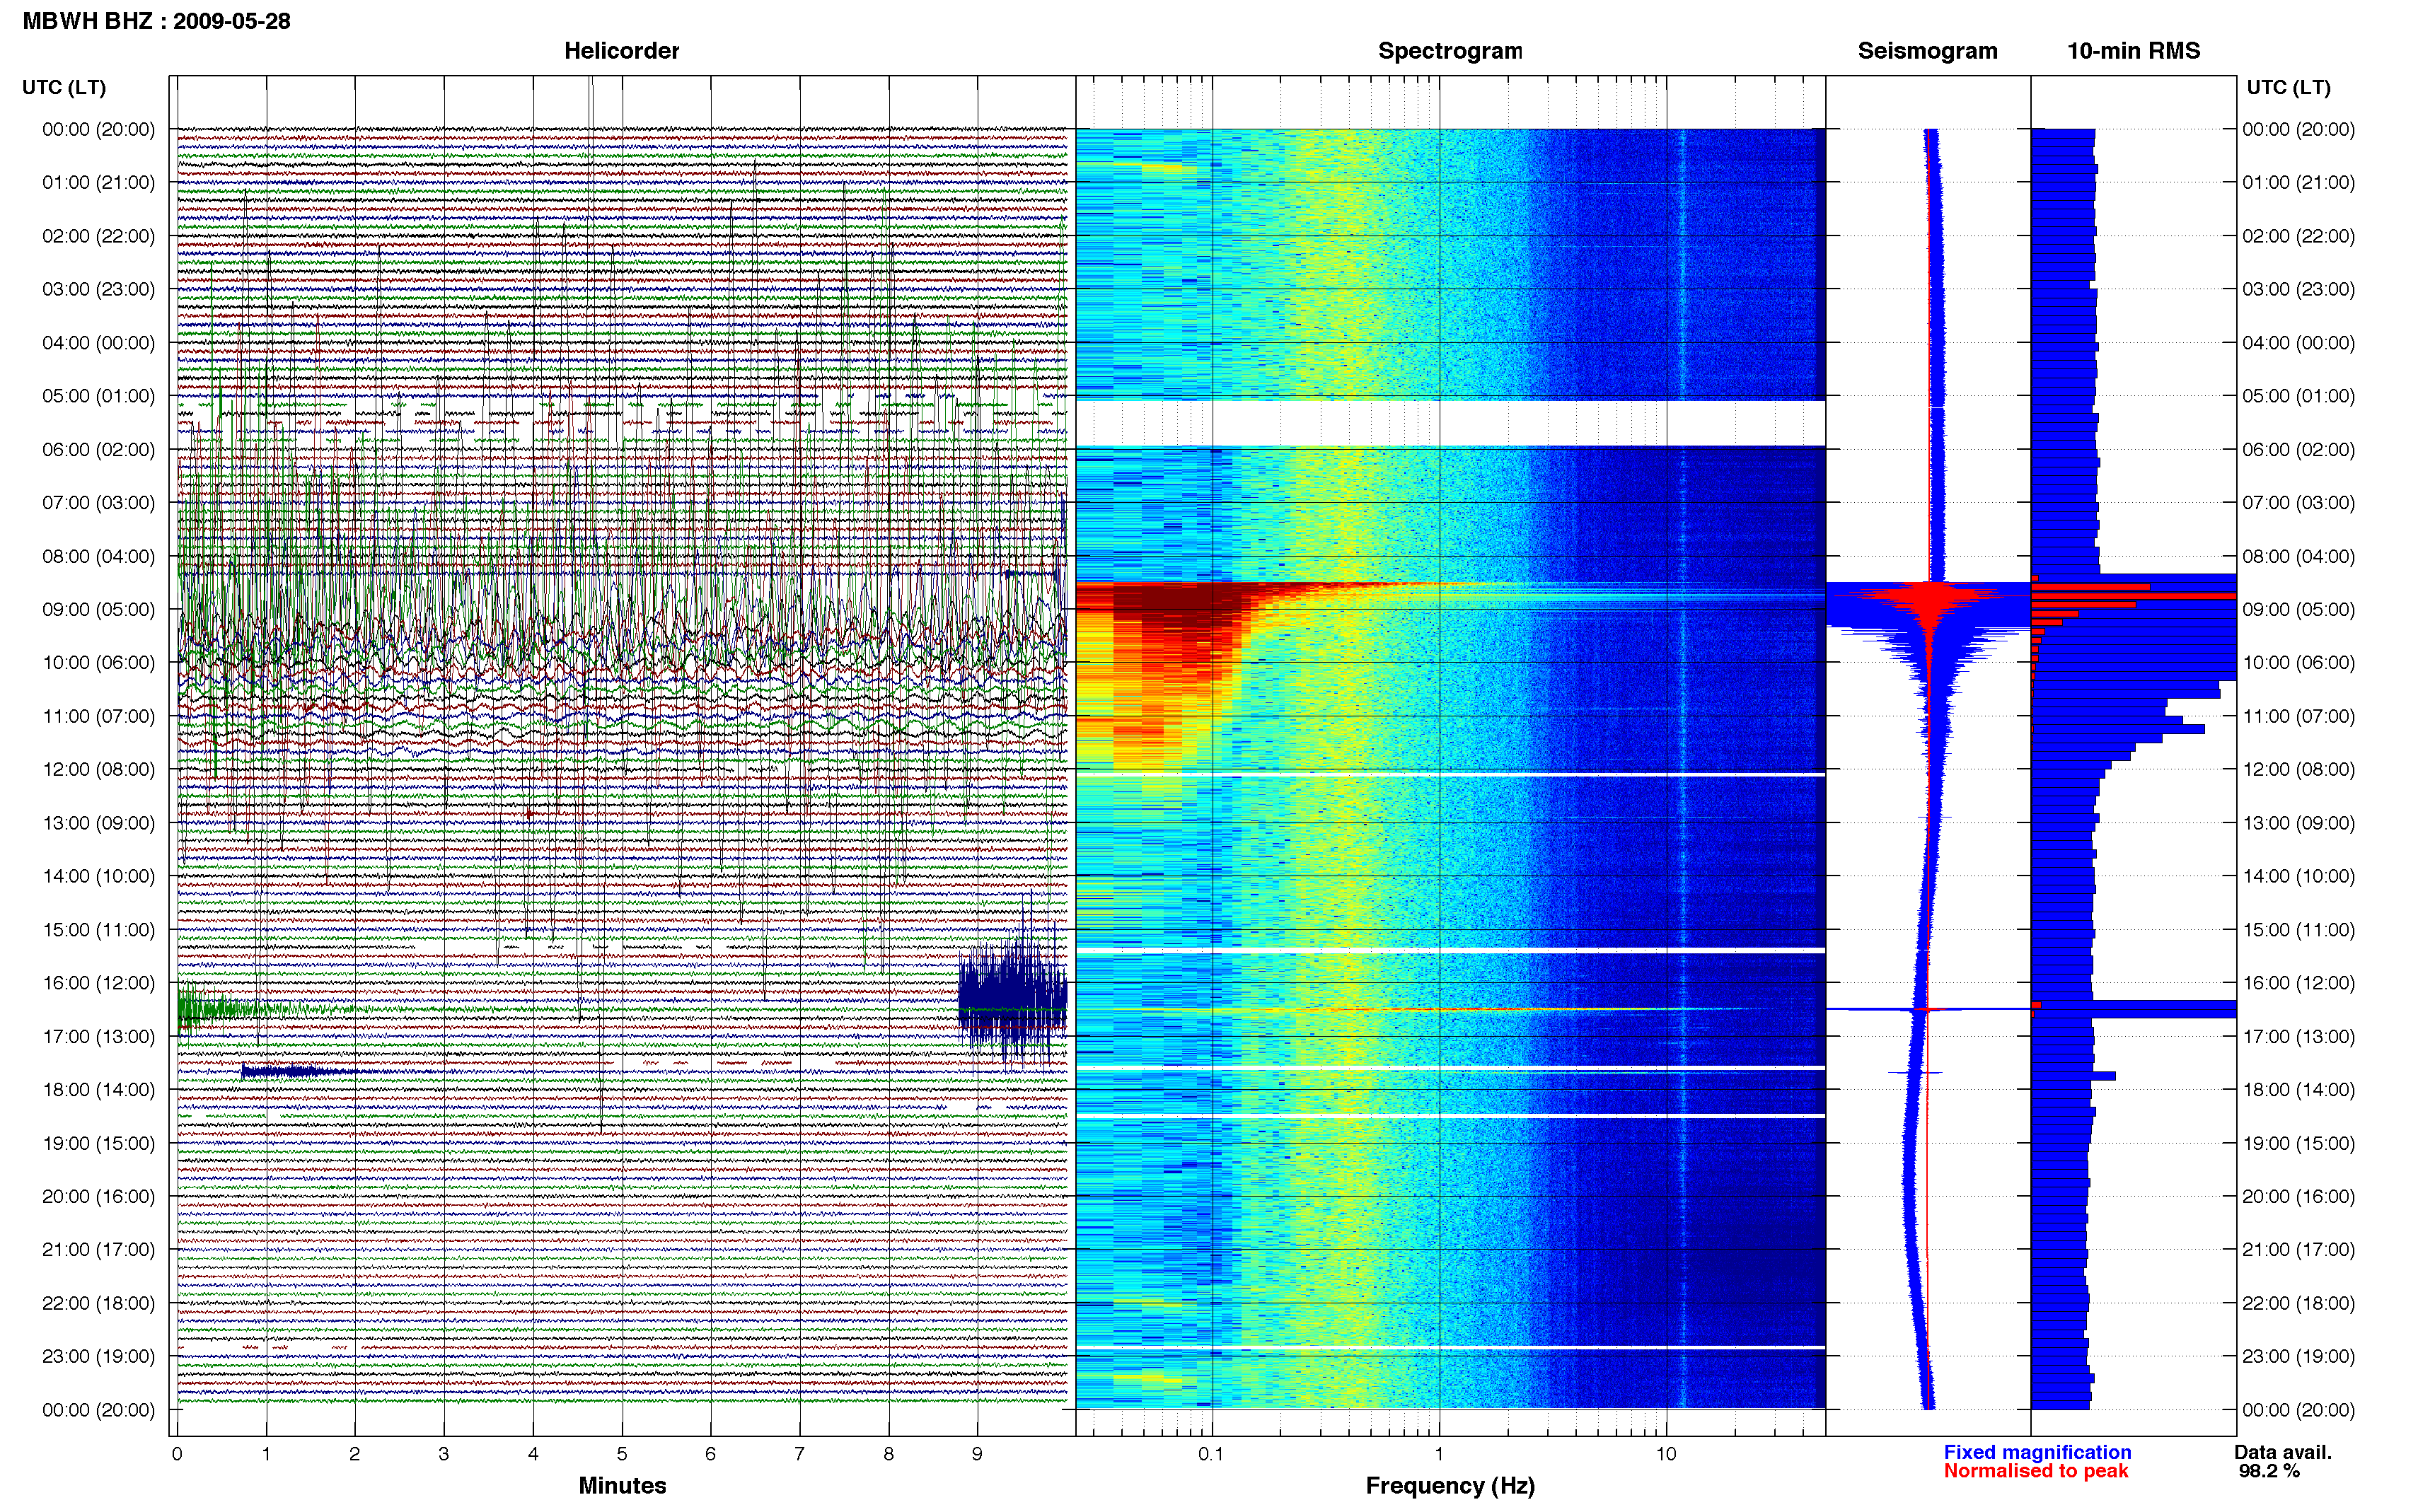Click right time label 11:00 (07:00)
Screen dimensions: 2418x1512
[x=2298, y=716]
